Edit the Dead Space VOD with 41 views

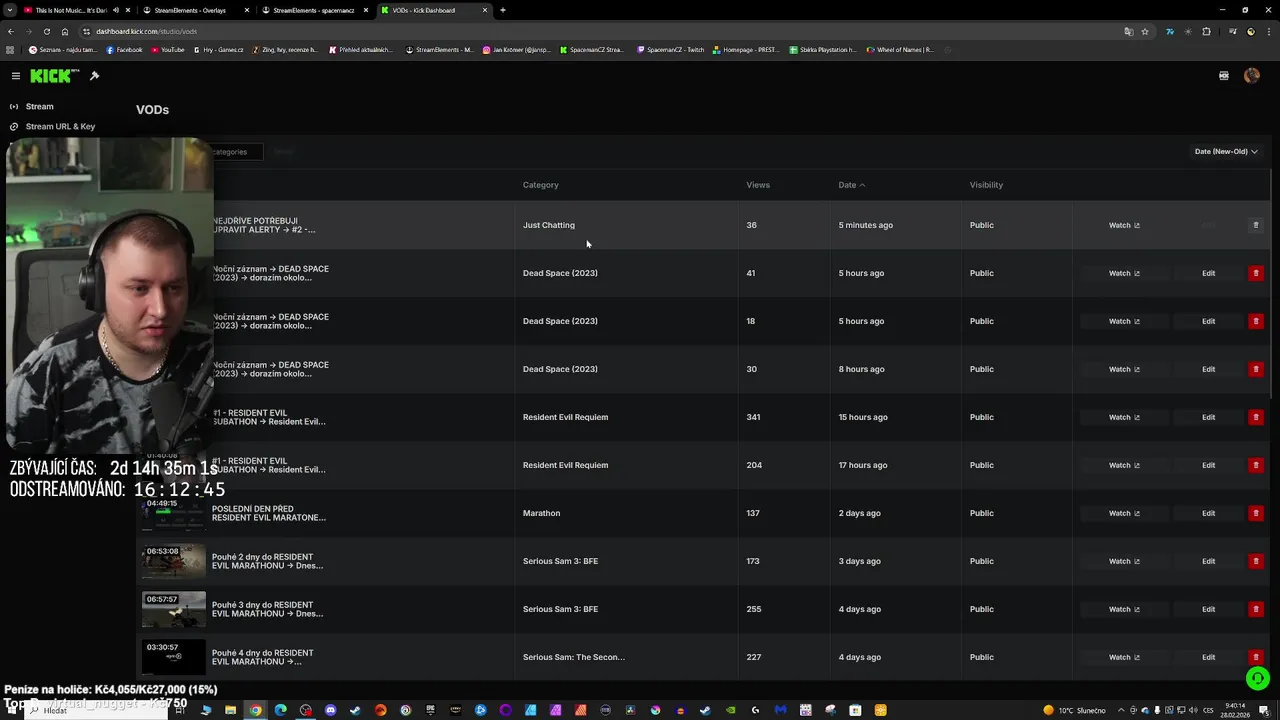[x=1208, y=273]
